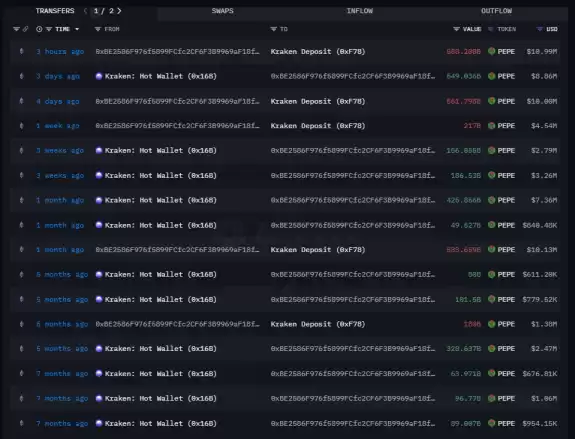The width and height of the screenshot is (575, 439).
Task: Click the page indicator '1 / 2'
Action: click(x=103, y=11)
